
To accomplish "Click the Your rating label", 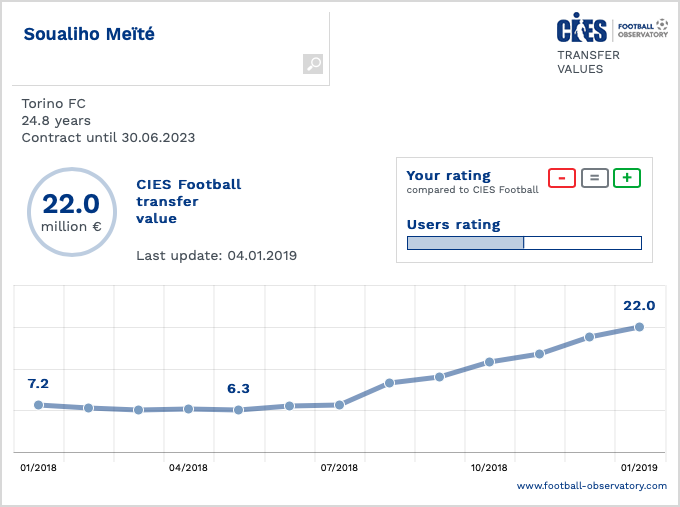I will 448,176.
